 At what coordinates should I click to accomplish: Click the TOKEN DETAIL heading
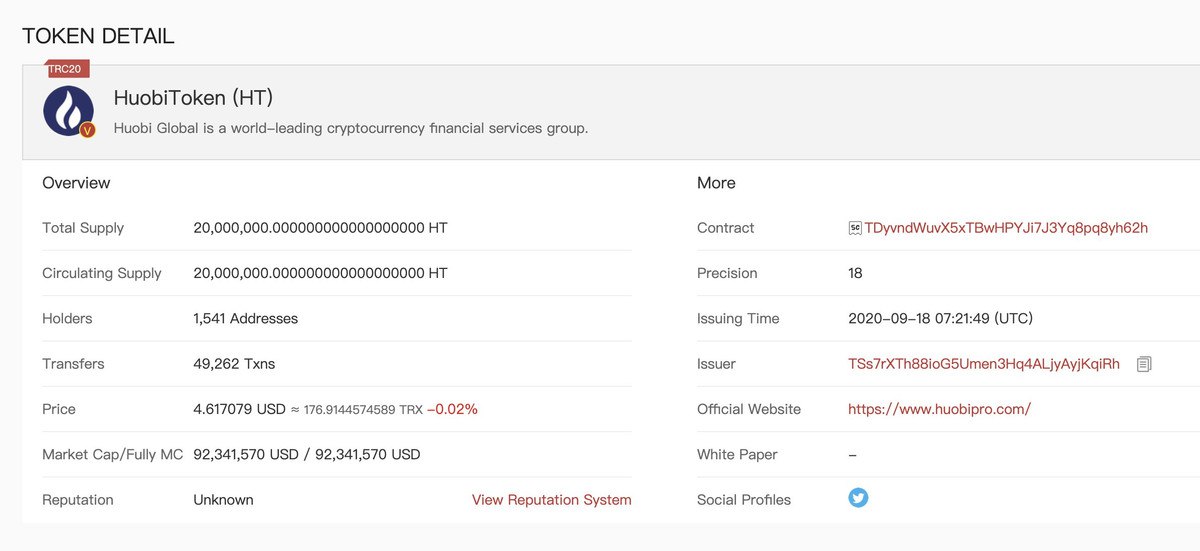98,36
